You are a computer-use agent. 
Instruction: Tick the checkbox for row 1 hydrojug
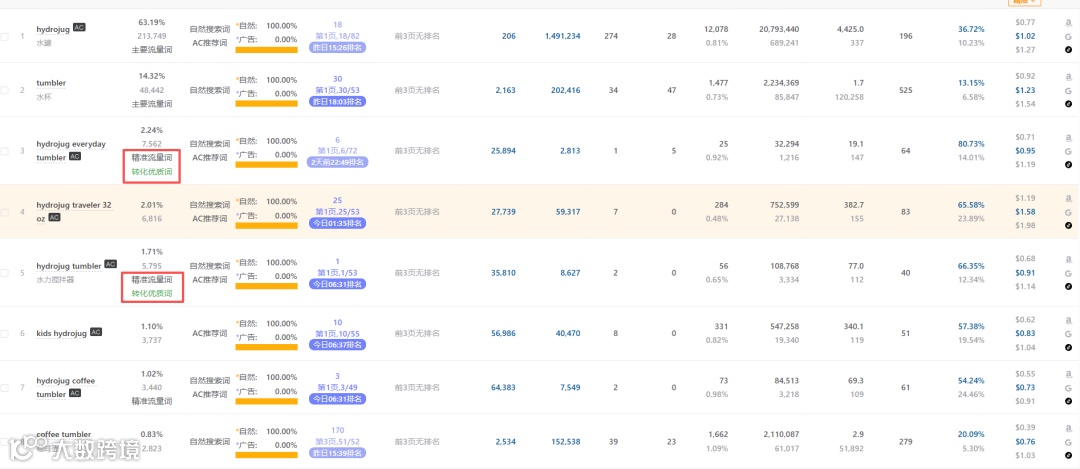[5, 36]
